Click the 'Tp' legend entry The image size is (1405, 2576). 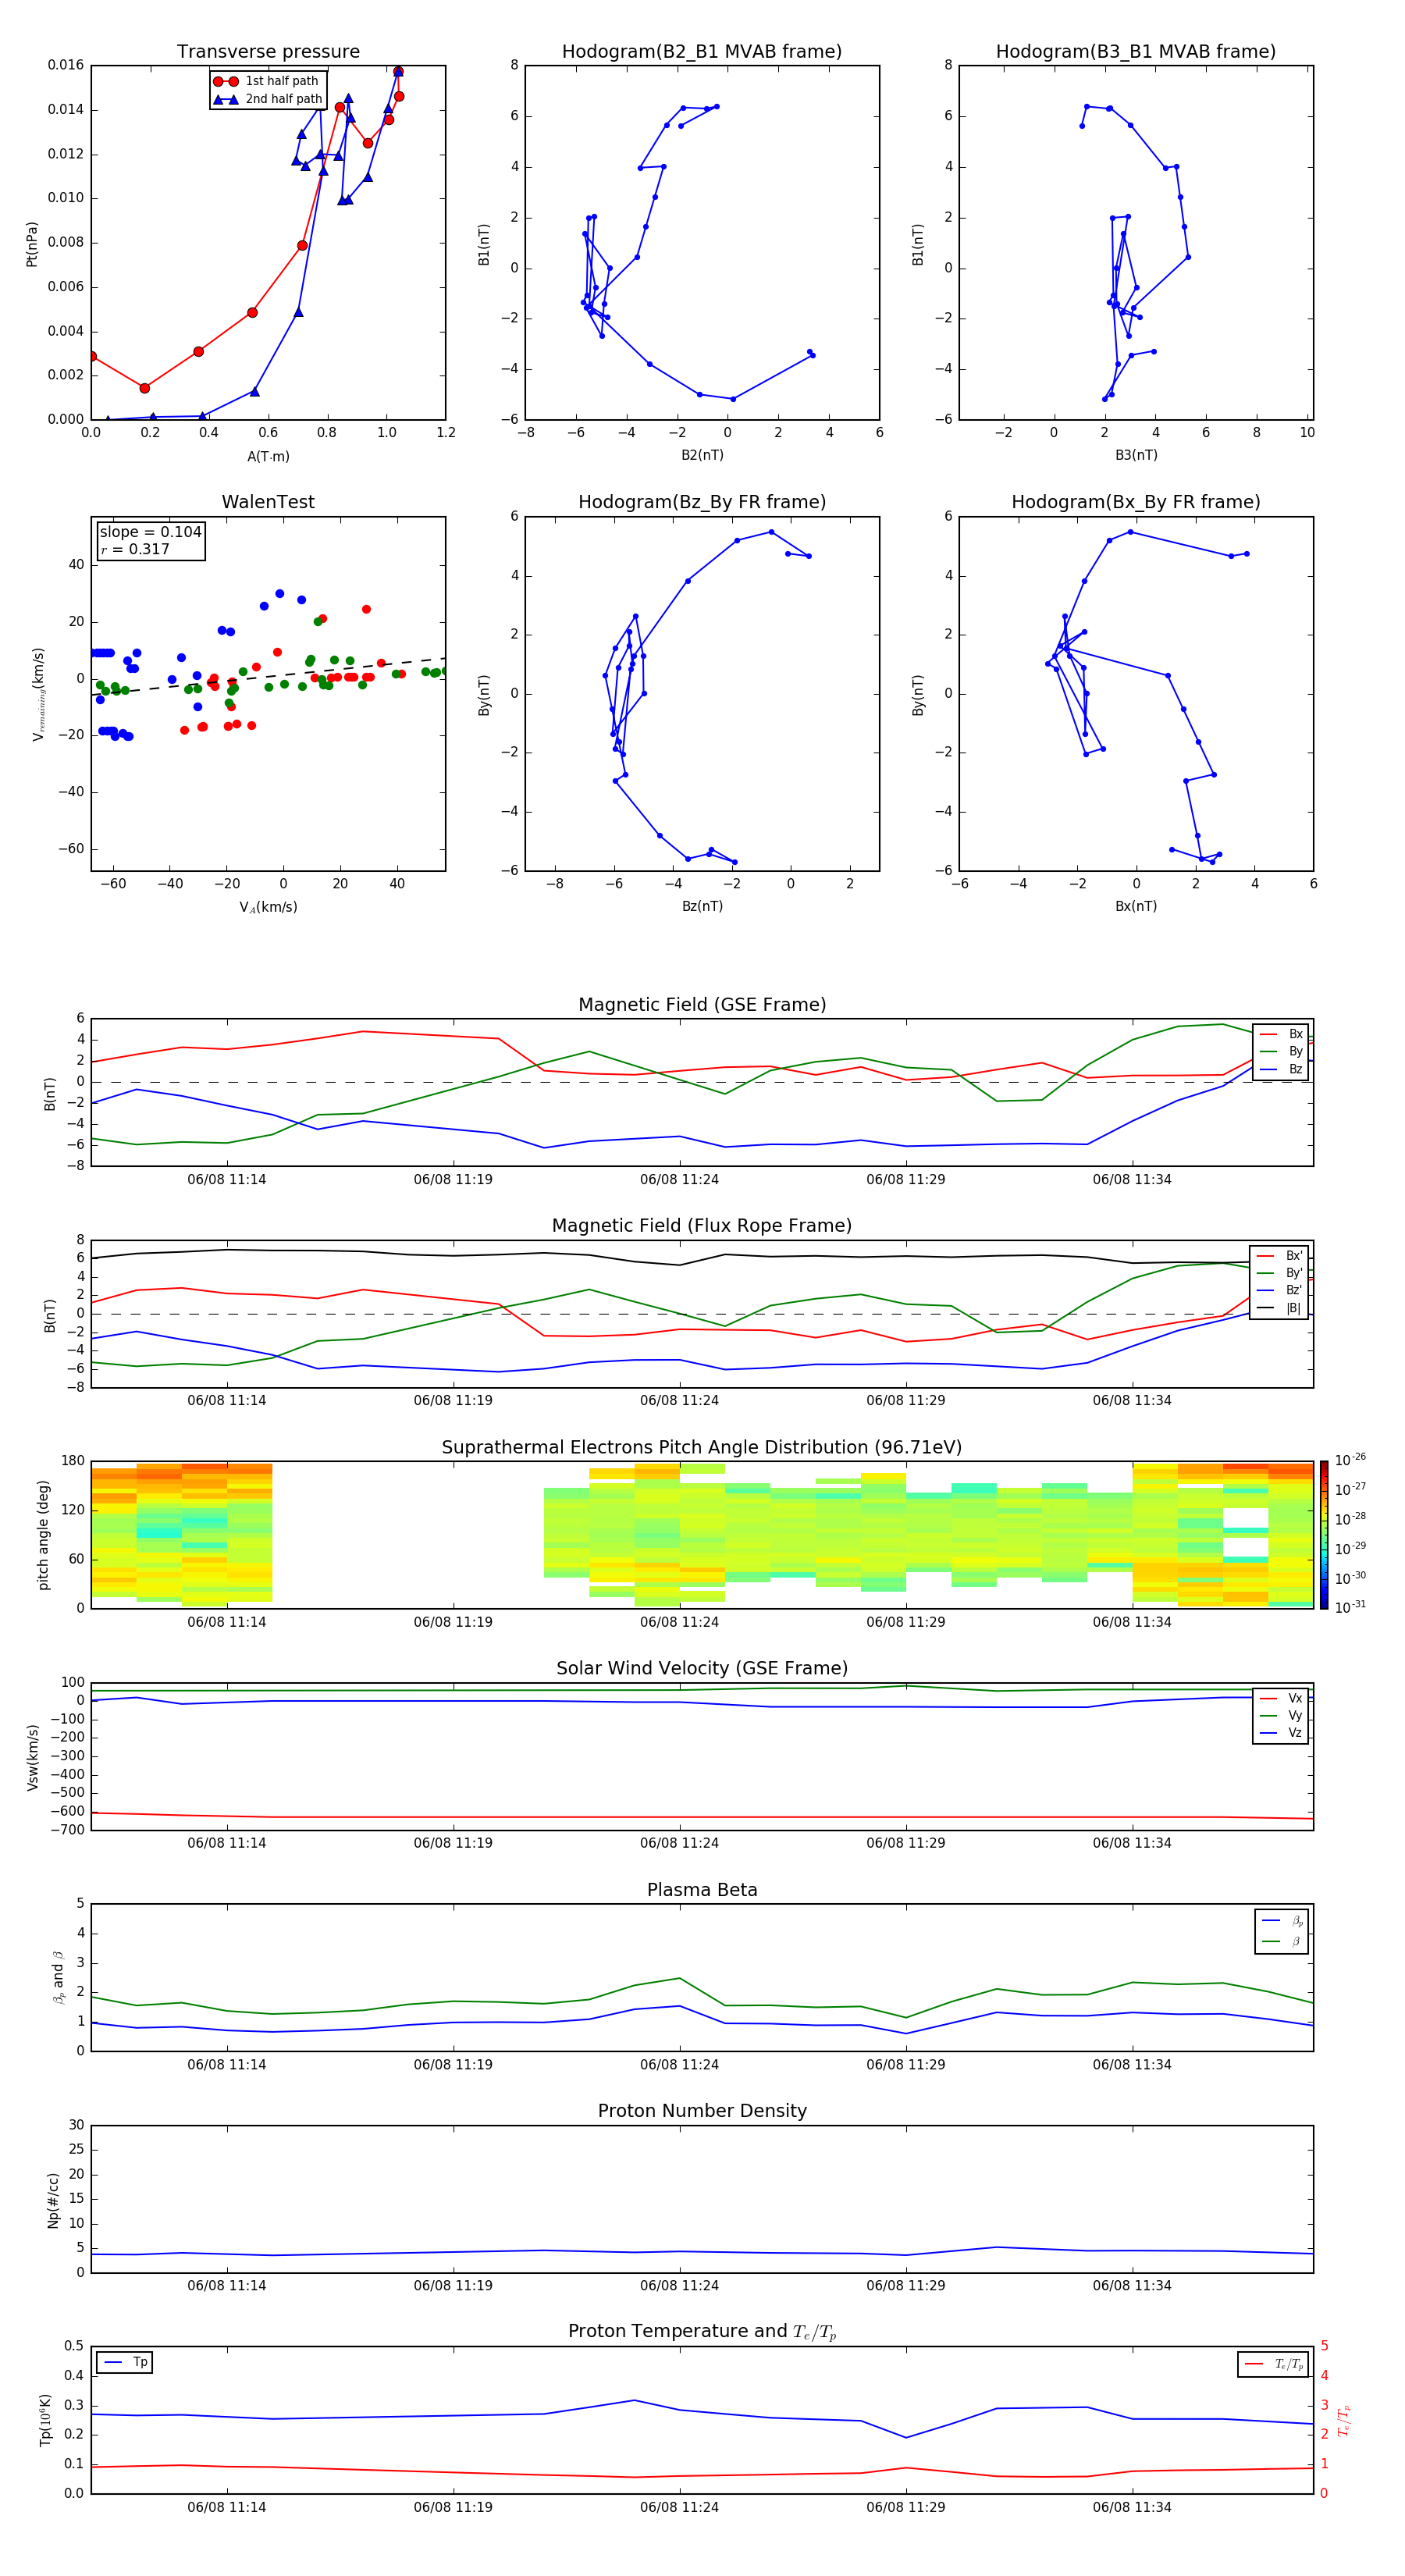tap(125, 2362)
